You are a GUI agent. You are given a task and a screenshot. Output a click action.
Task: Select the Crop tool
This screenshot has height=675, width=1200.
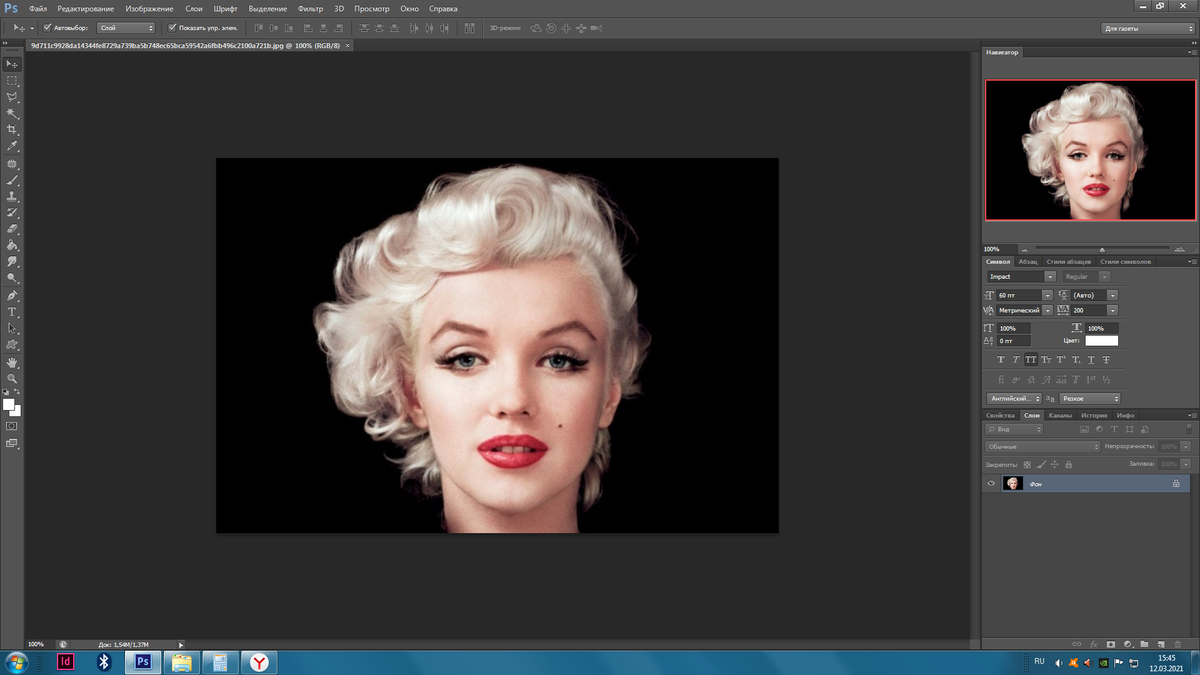click(12, 130)
